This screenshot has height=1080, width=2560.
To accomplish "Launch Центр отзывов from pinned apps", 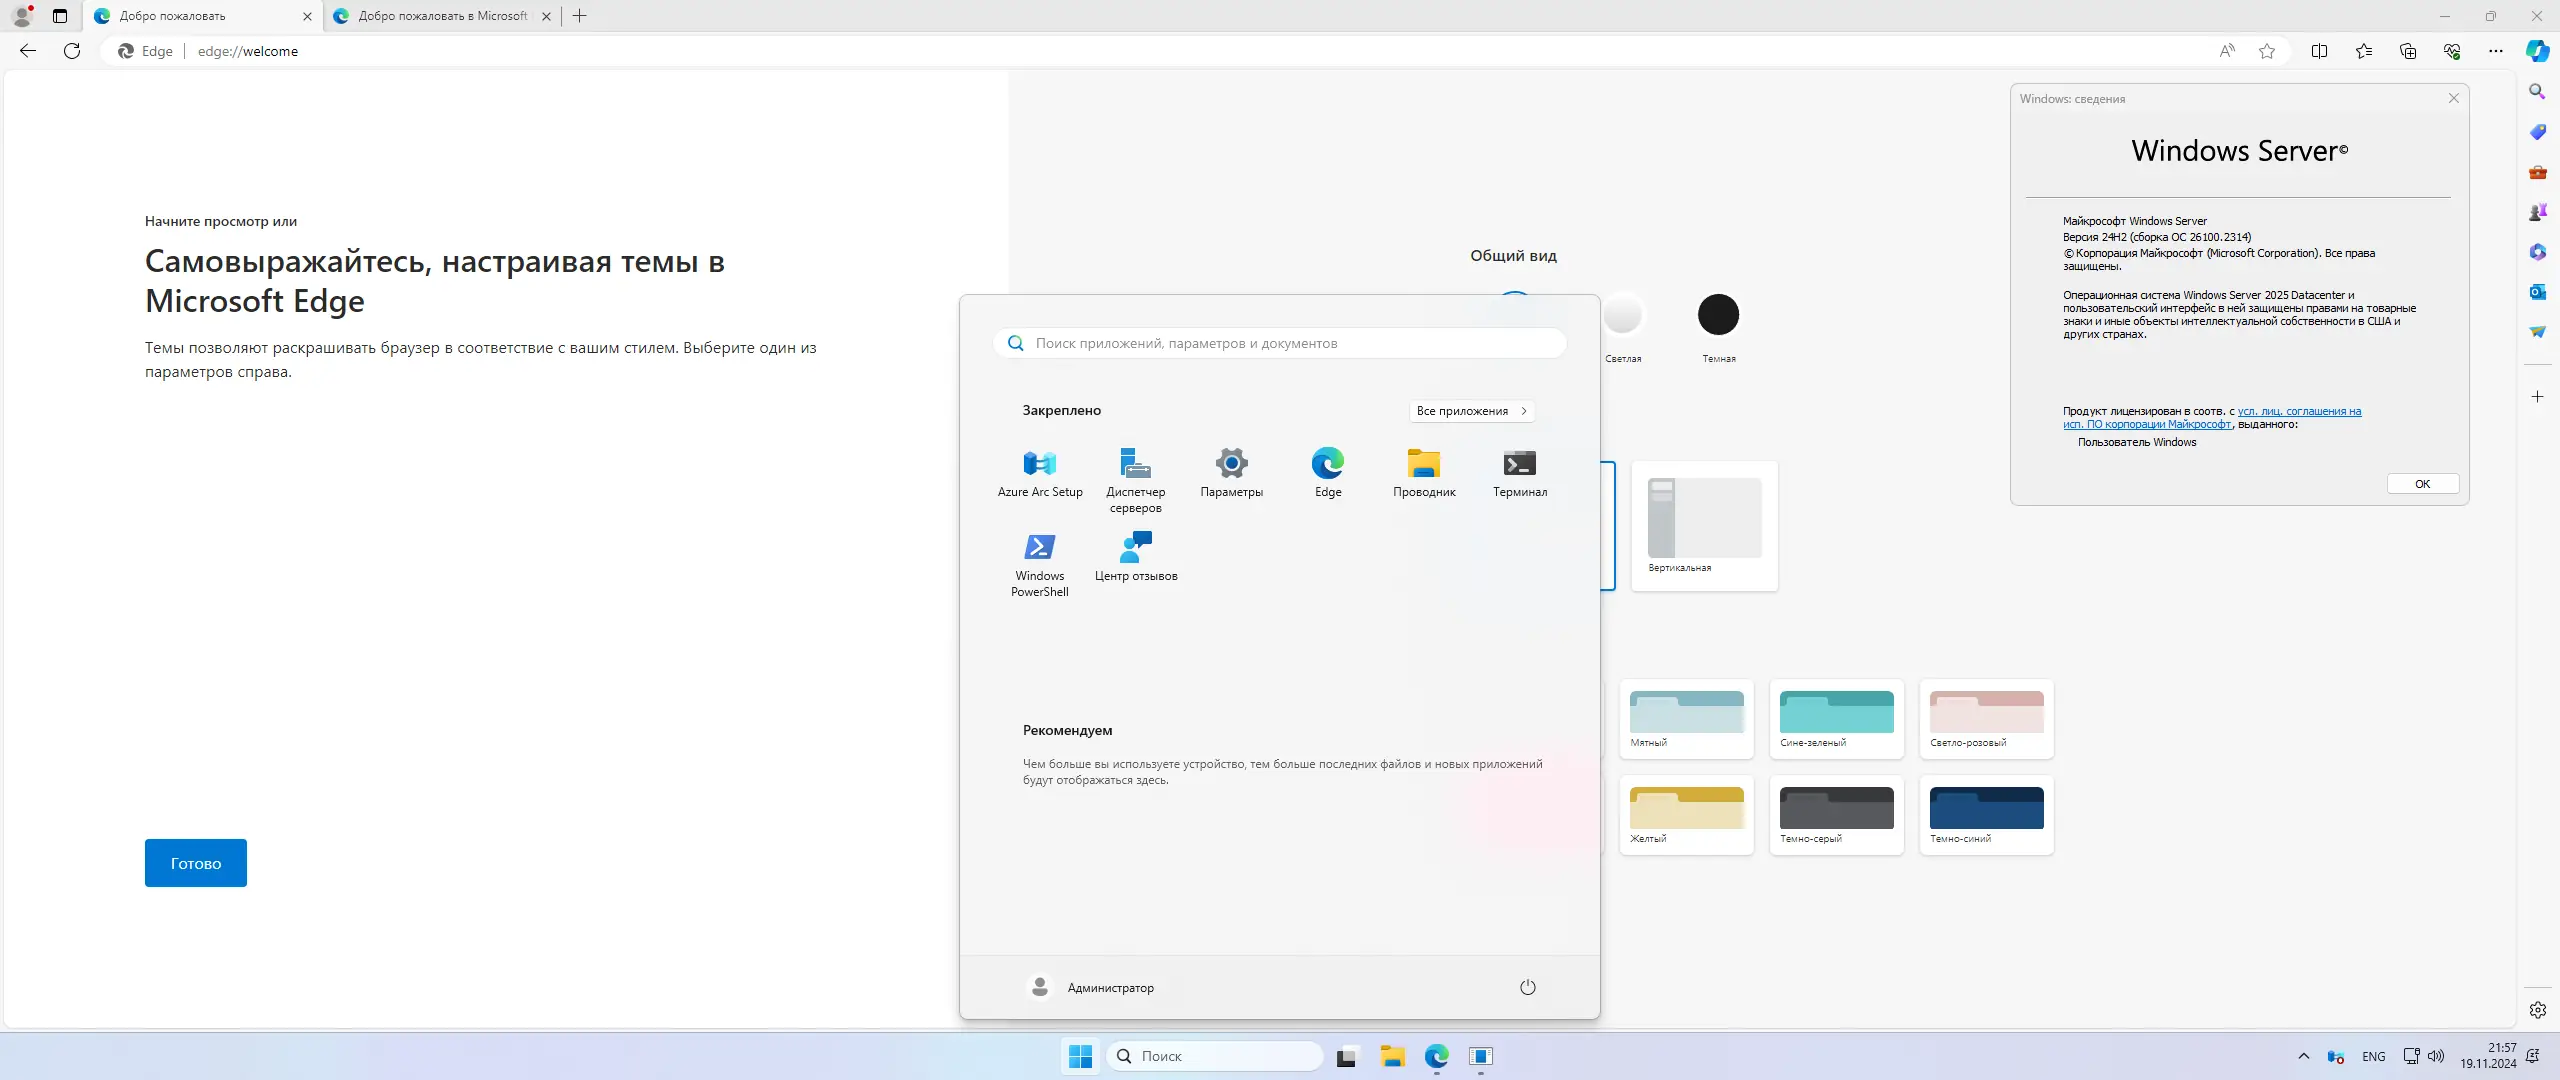I will point(1135,555).
